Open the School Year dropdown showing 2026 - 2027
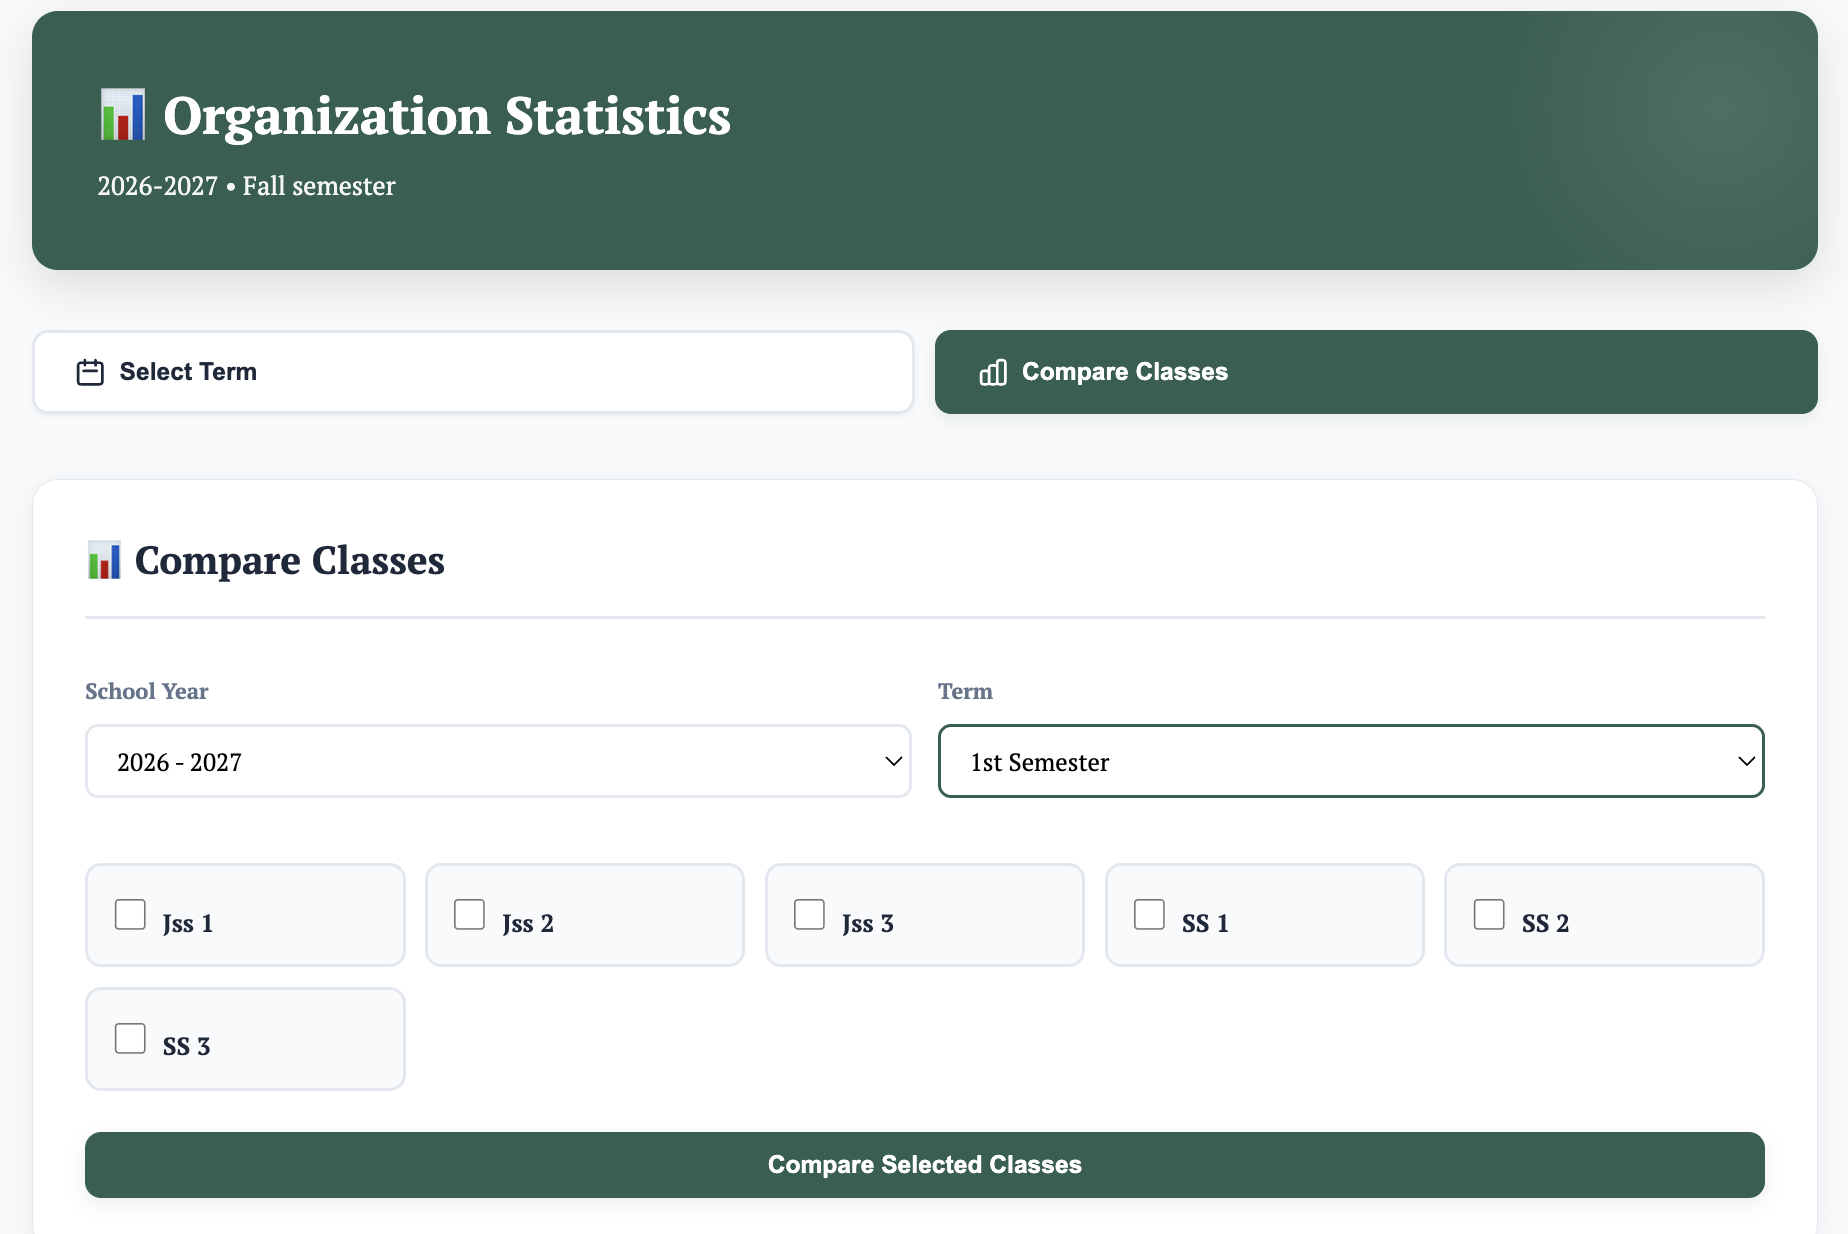This screenshot has width=1848, height=1234. [x=498, y=761]
